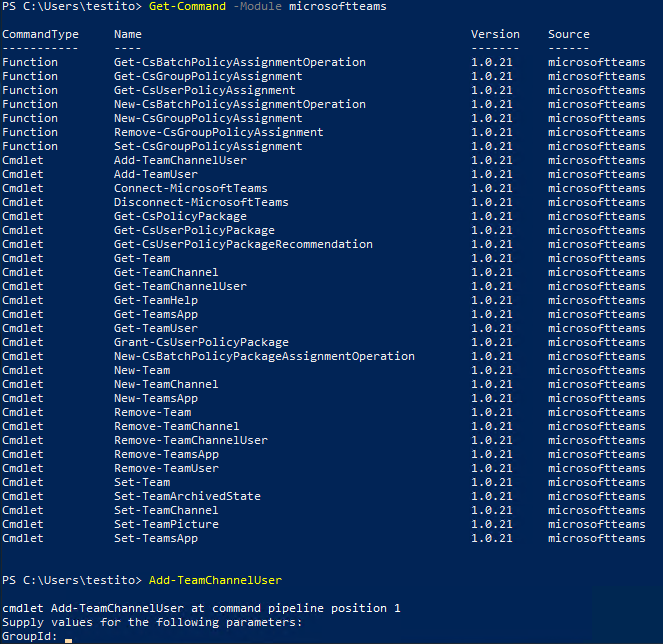The width and height of the screenshot is (663, 644).
Task: Click Remove-TeamChannelUser cmdlet name
Action: pyautogui.click(x=191, y=440)
